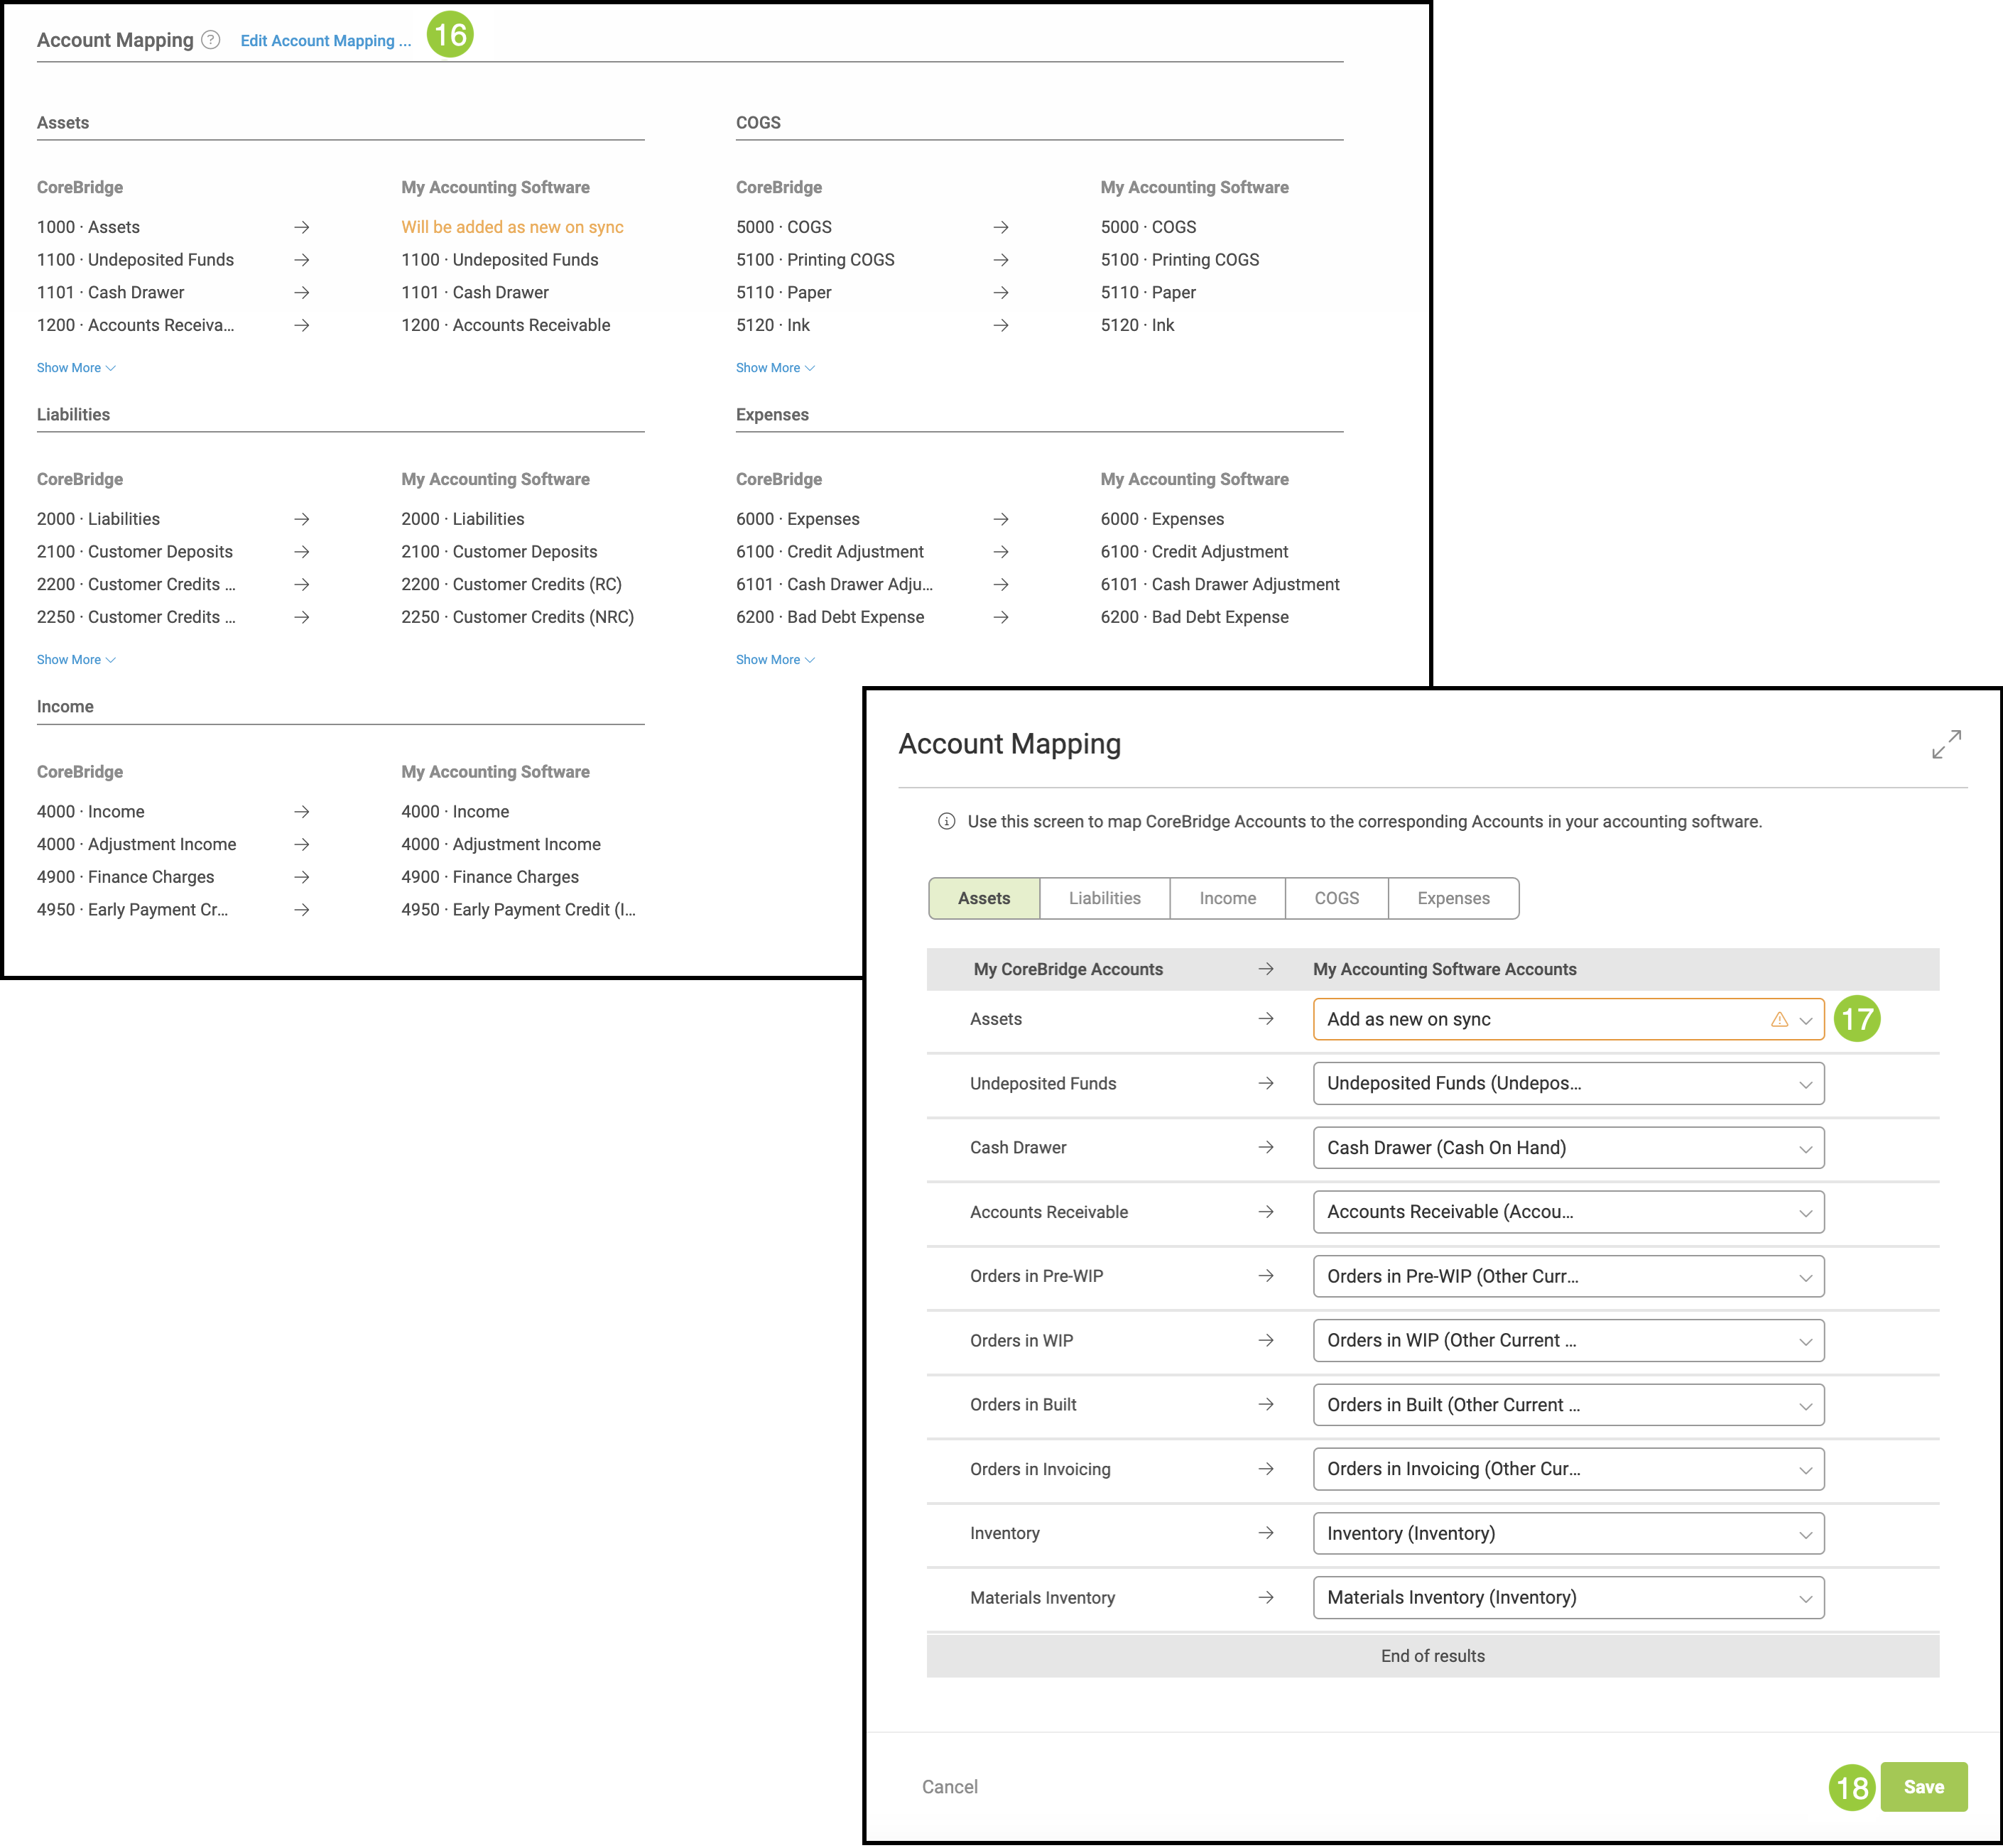Viewport: 2003px width, 1848px height.
Task: Click the warning icon in Assets dropdown
Action: click(1778, 1019)
